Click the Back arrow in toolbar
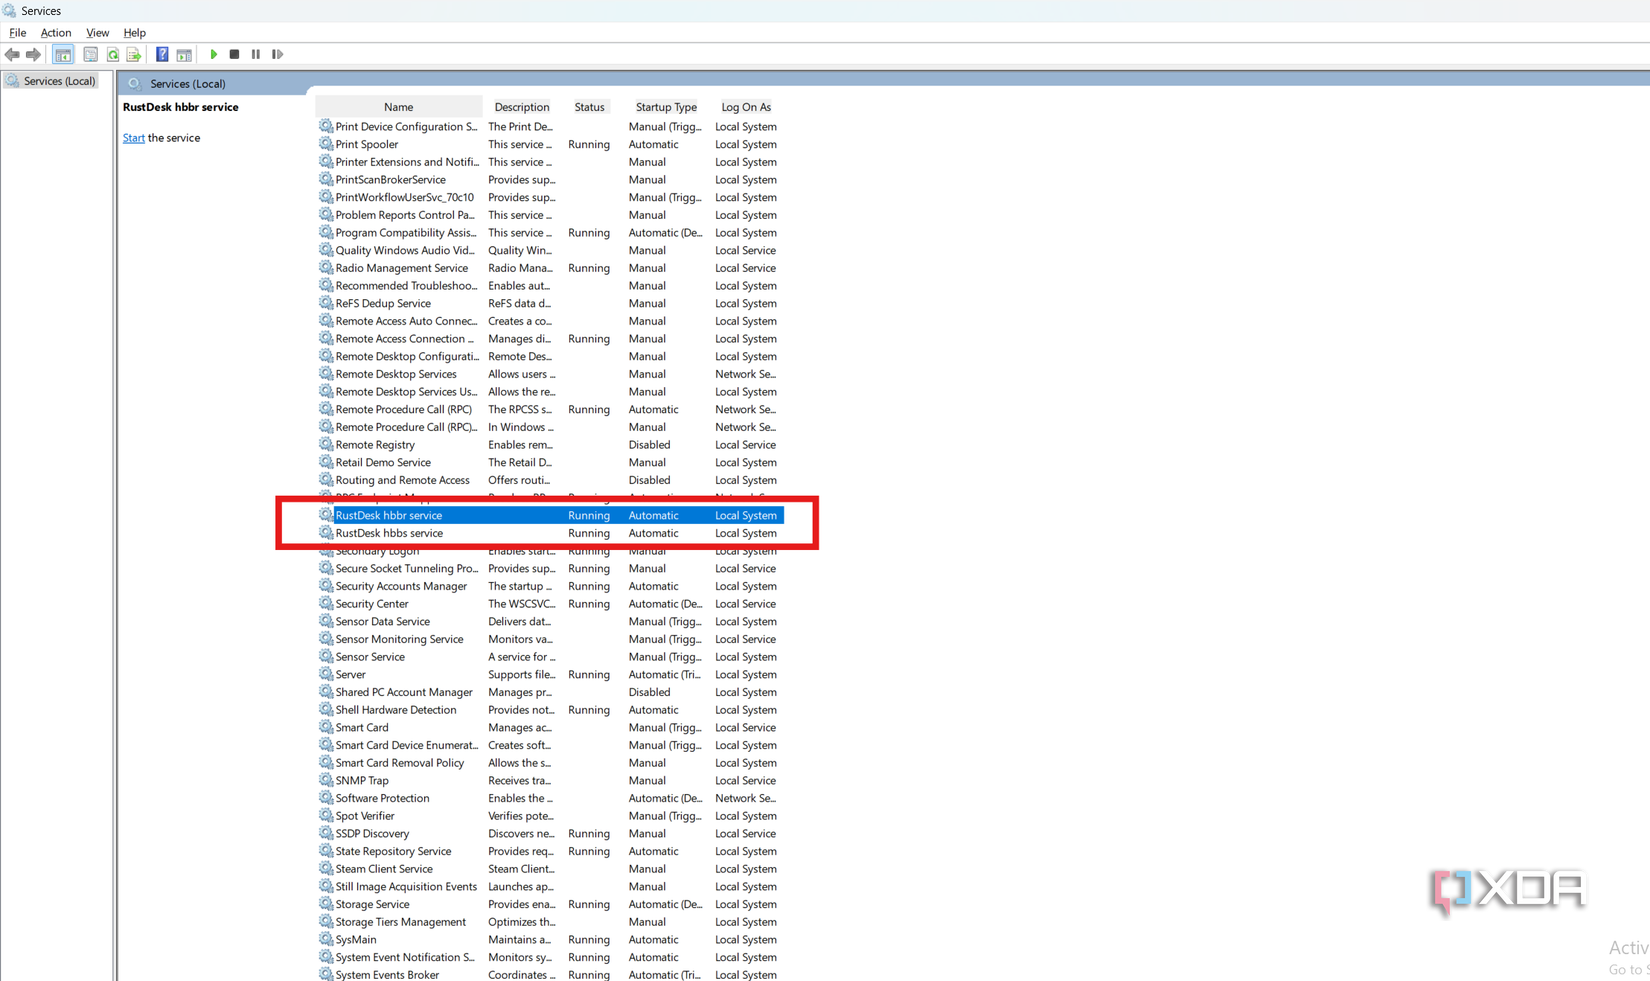Screen dimensions: 1650x981 (x=12, y=55)
